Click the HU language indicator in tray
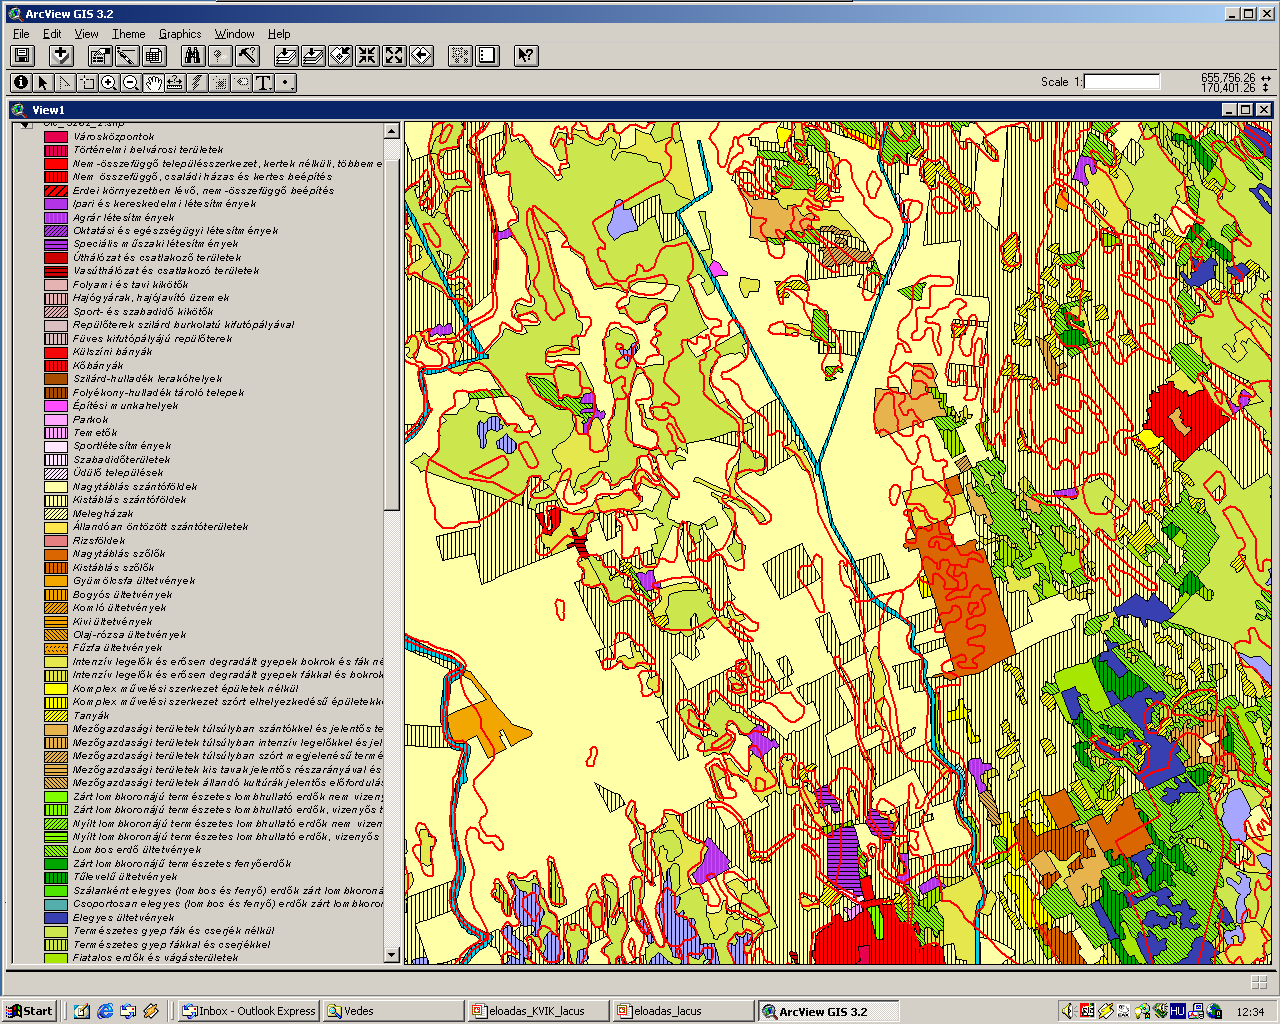Screen dimensions: 1280x1024 (x=1177, y=1011)
